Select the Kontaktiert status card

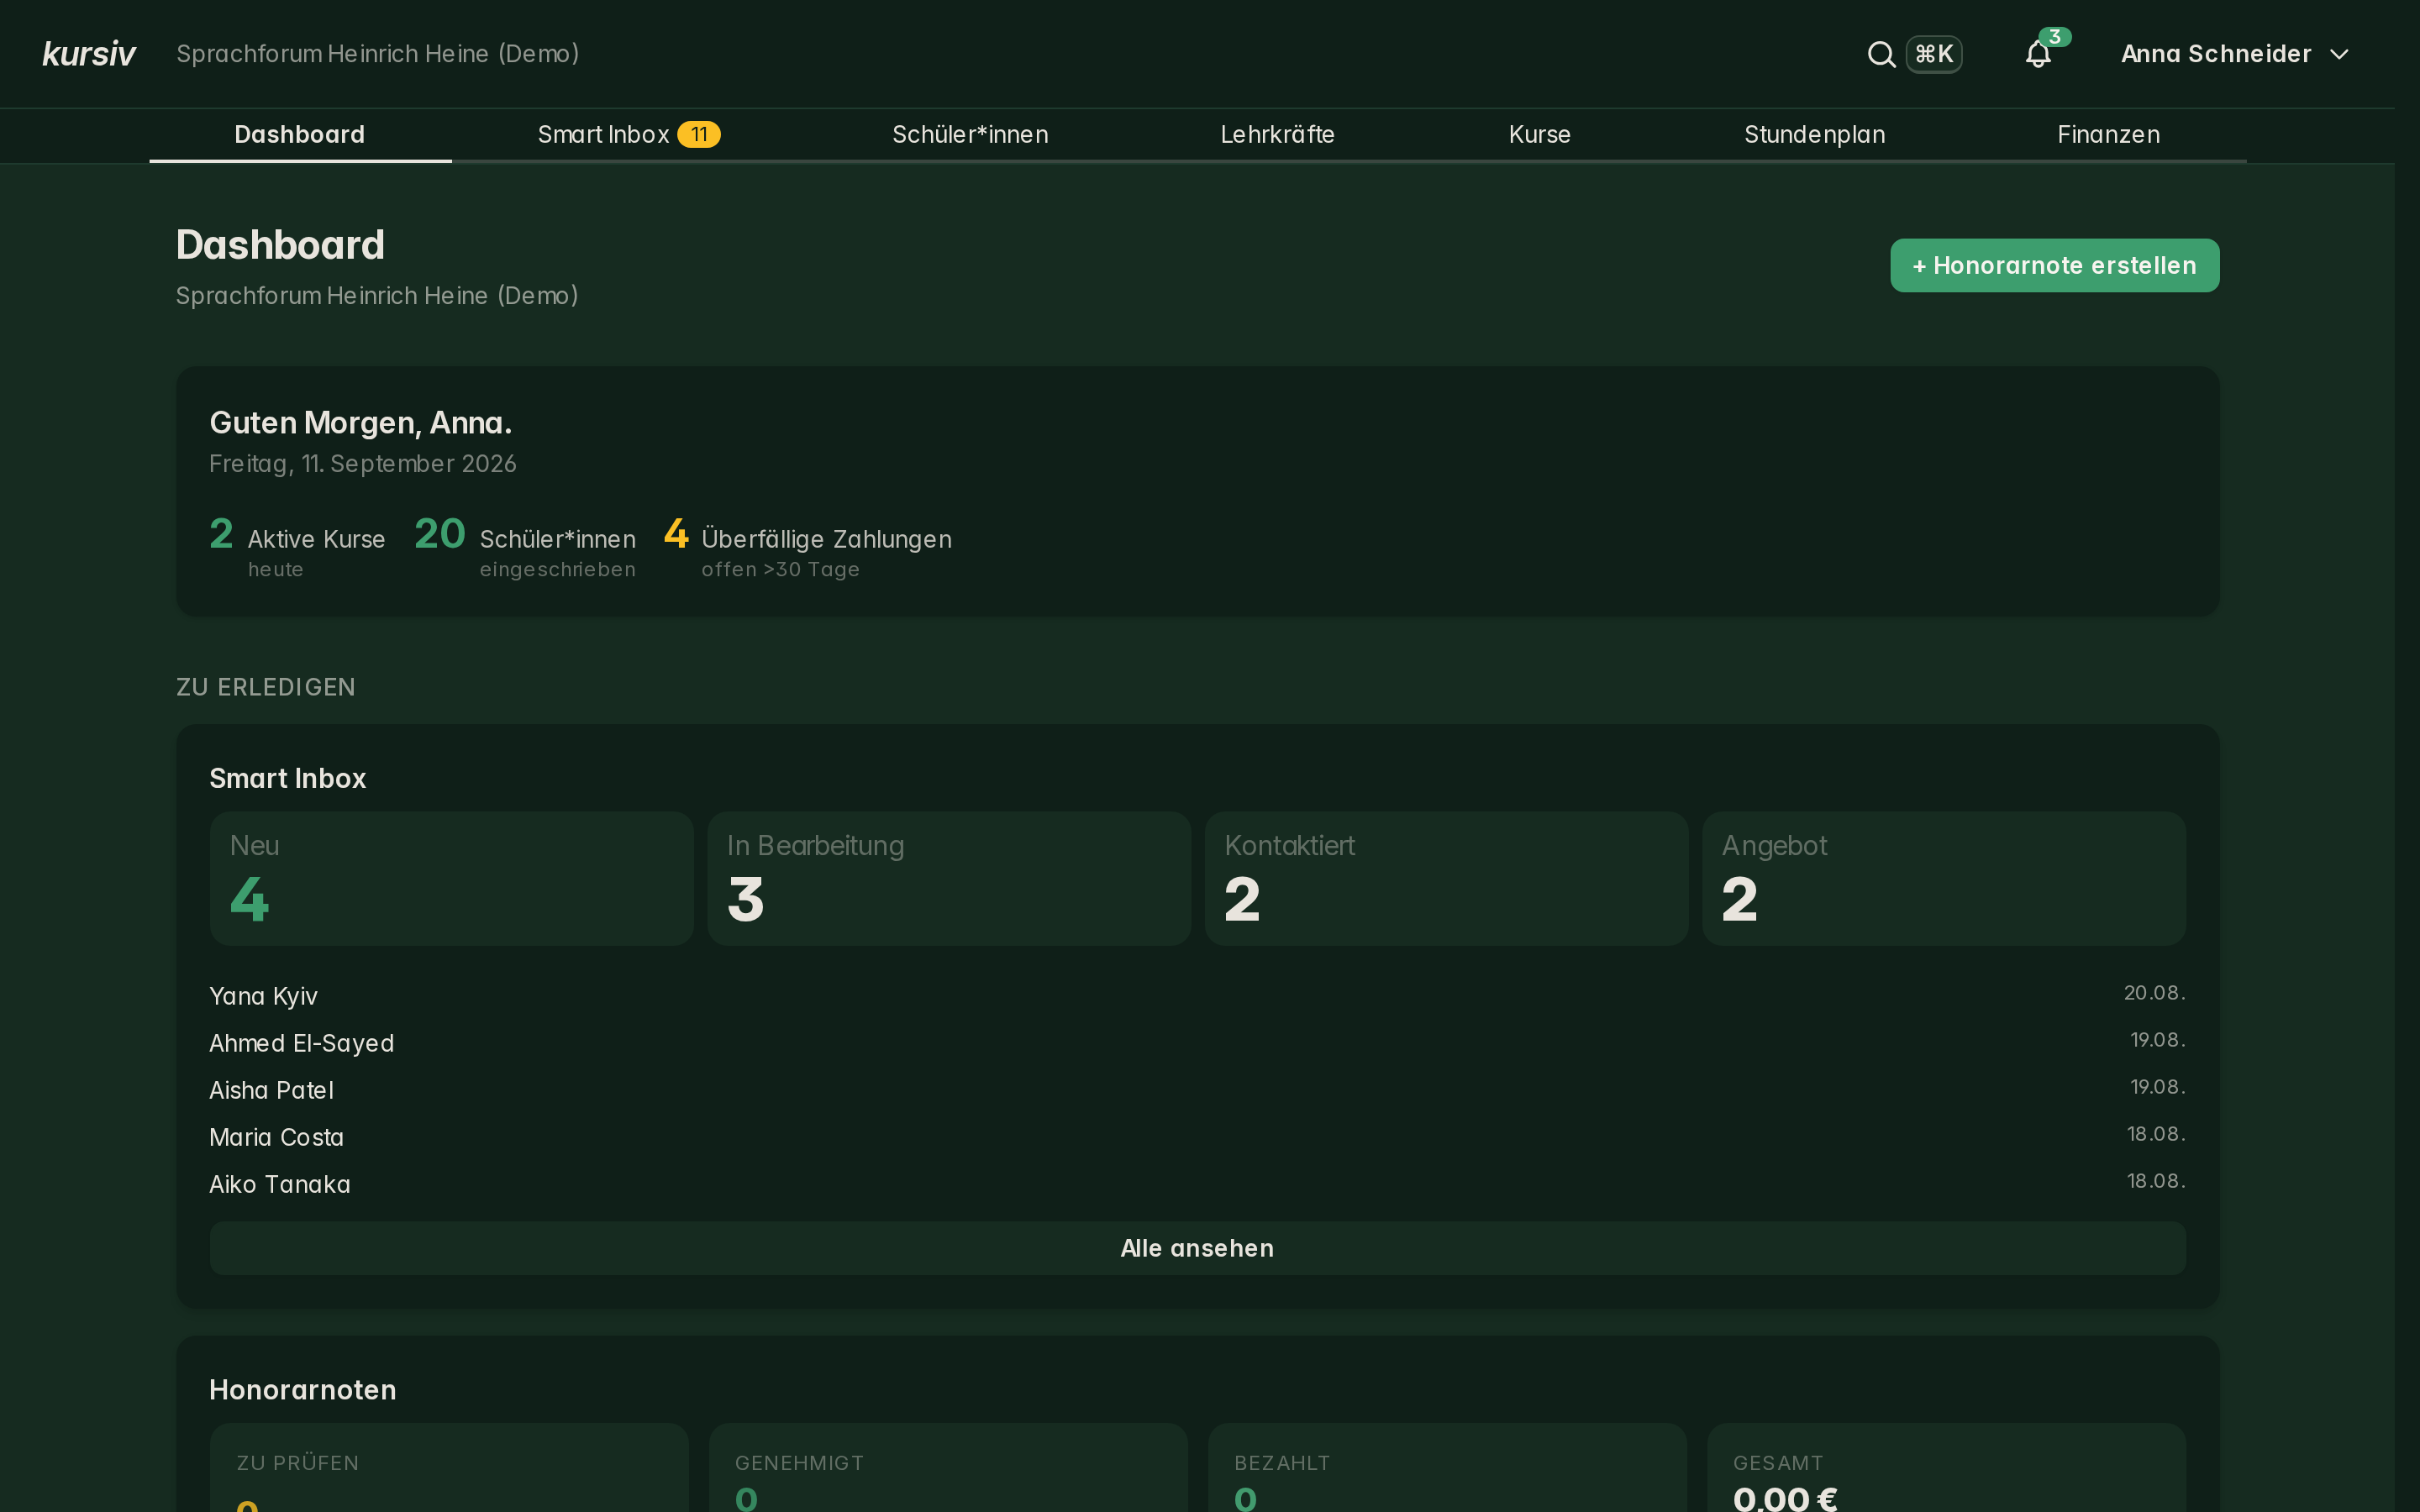click(1446, 878)
